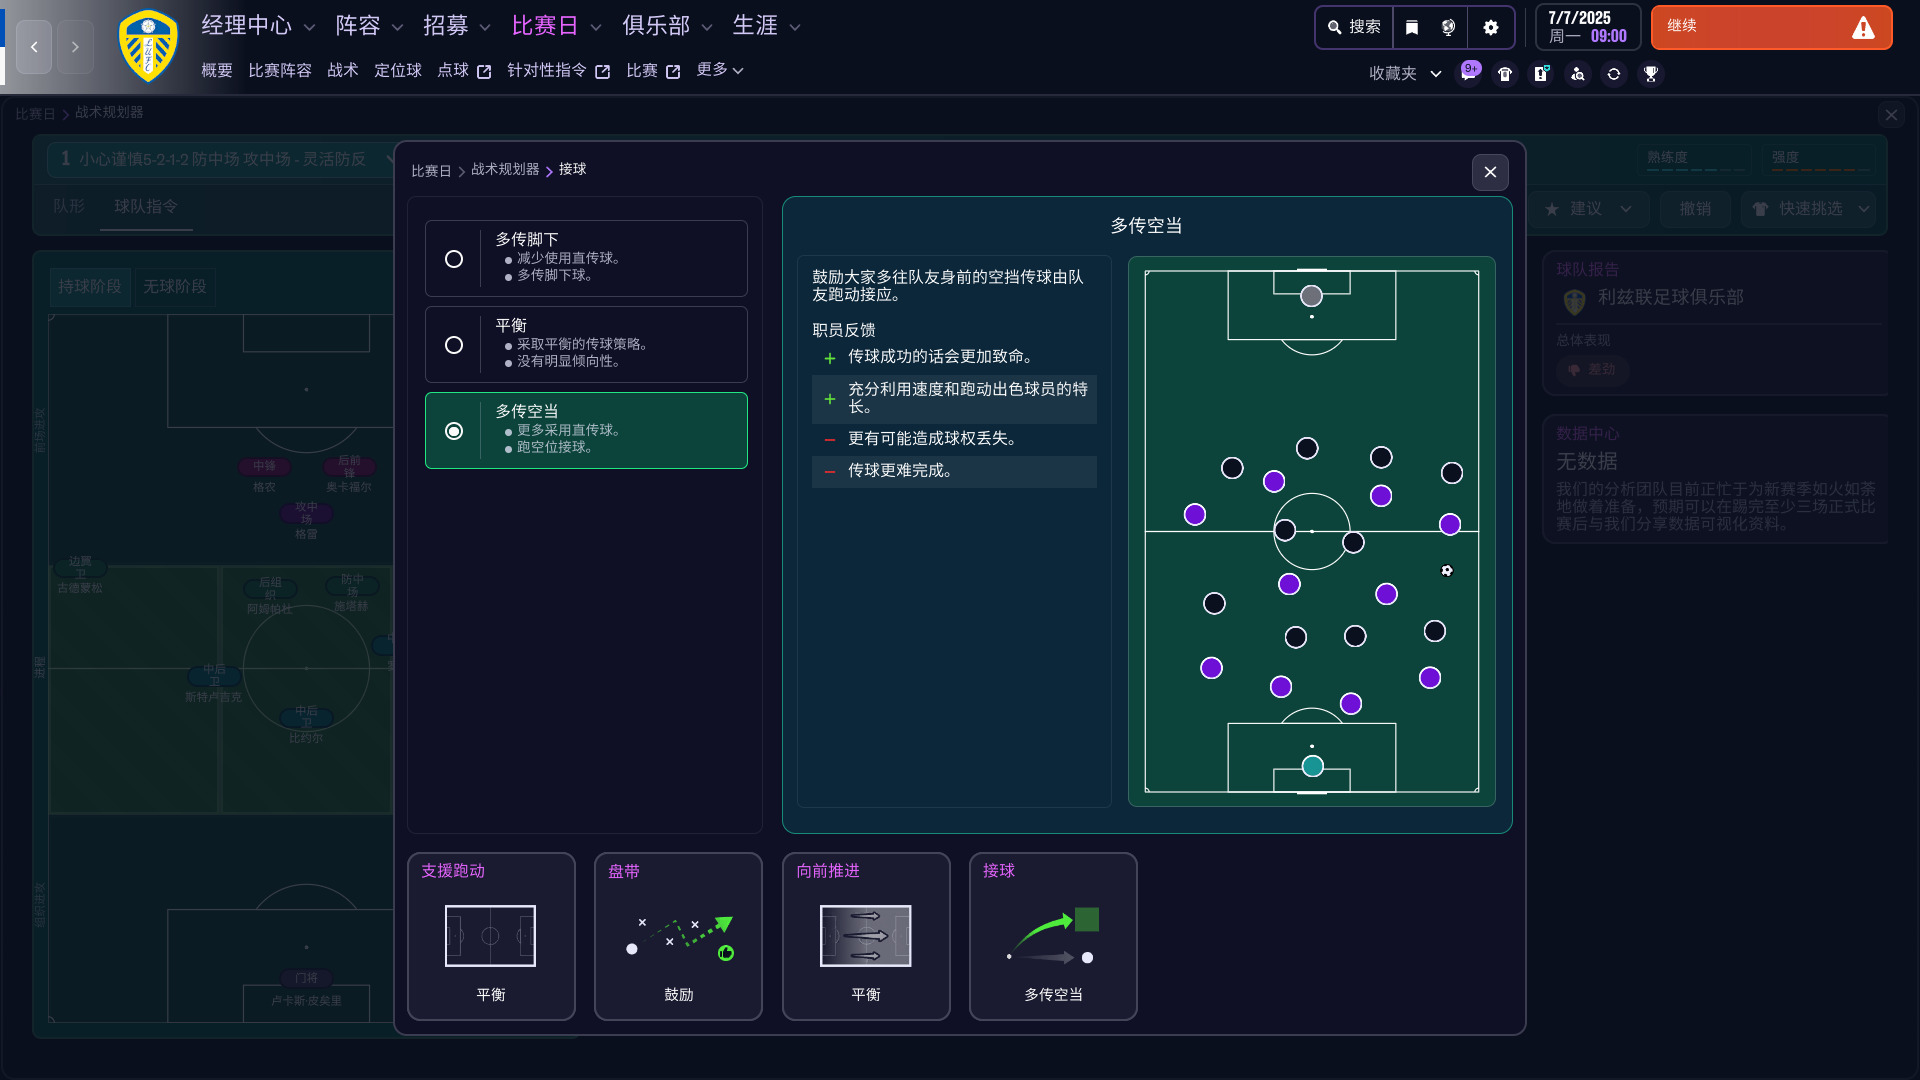Click the bookmark icon in top bar
Viewport: 1920px width, 1080px height.
1412,28
